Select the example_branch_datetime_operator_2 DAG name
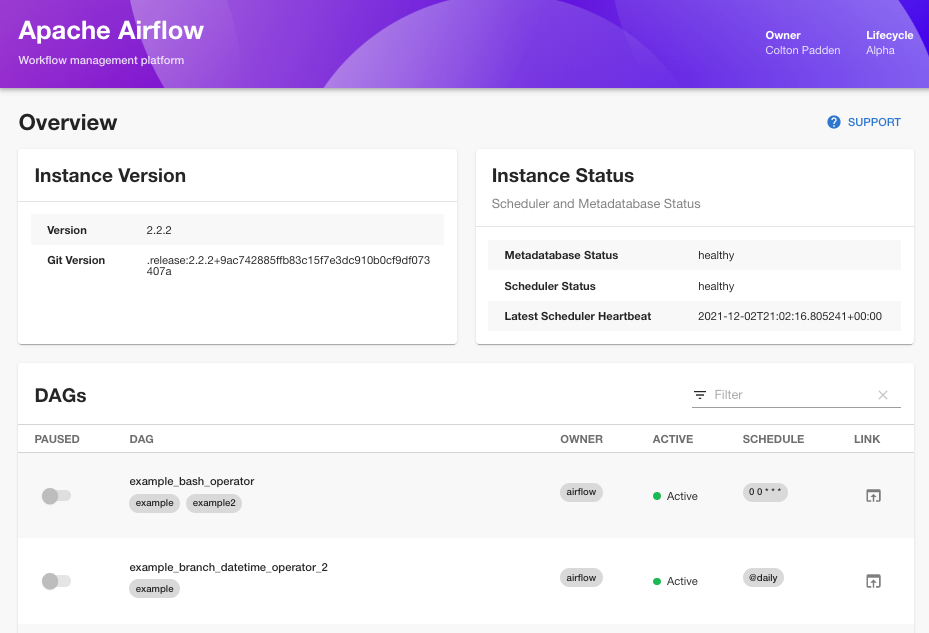 coord(229,567)
